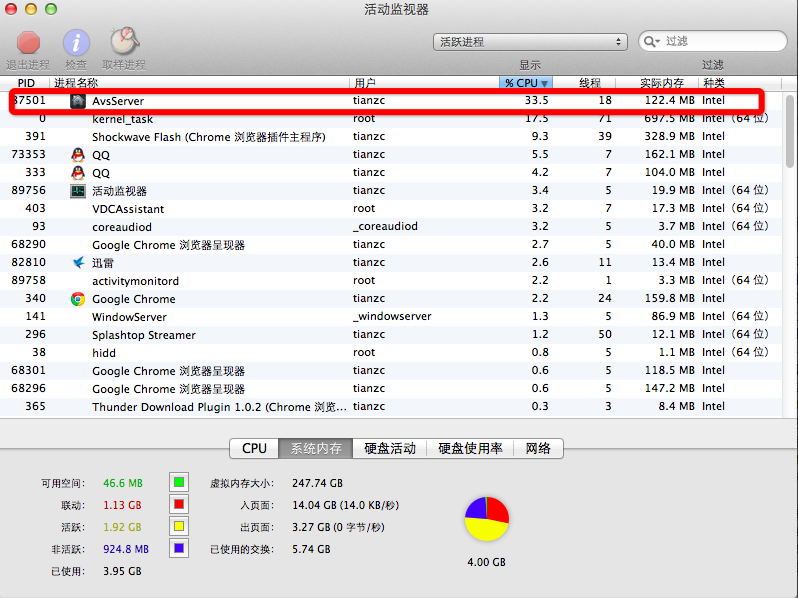798x598 pixels.
Task: Select Google Chrome 浏览器呈现器 PID 68301 row
Action: 391,371
